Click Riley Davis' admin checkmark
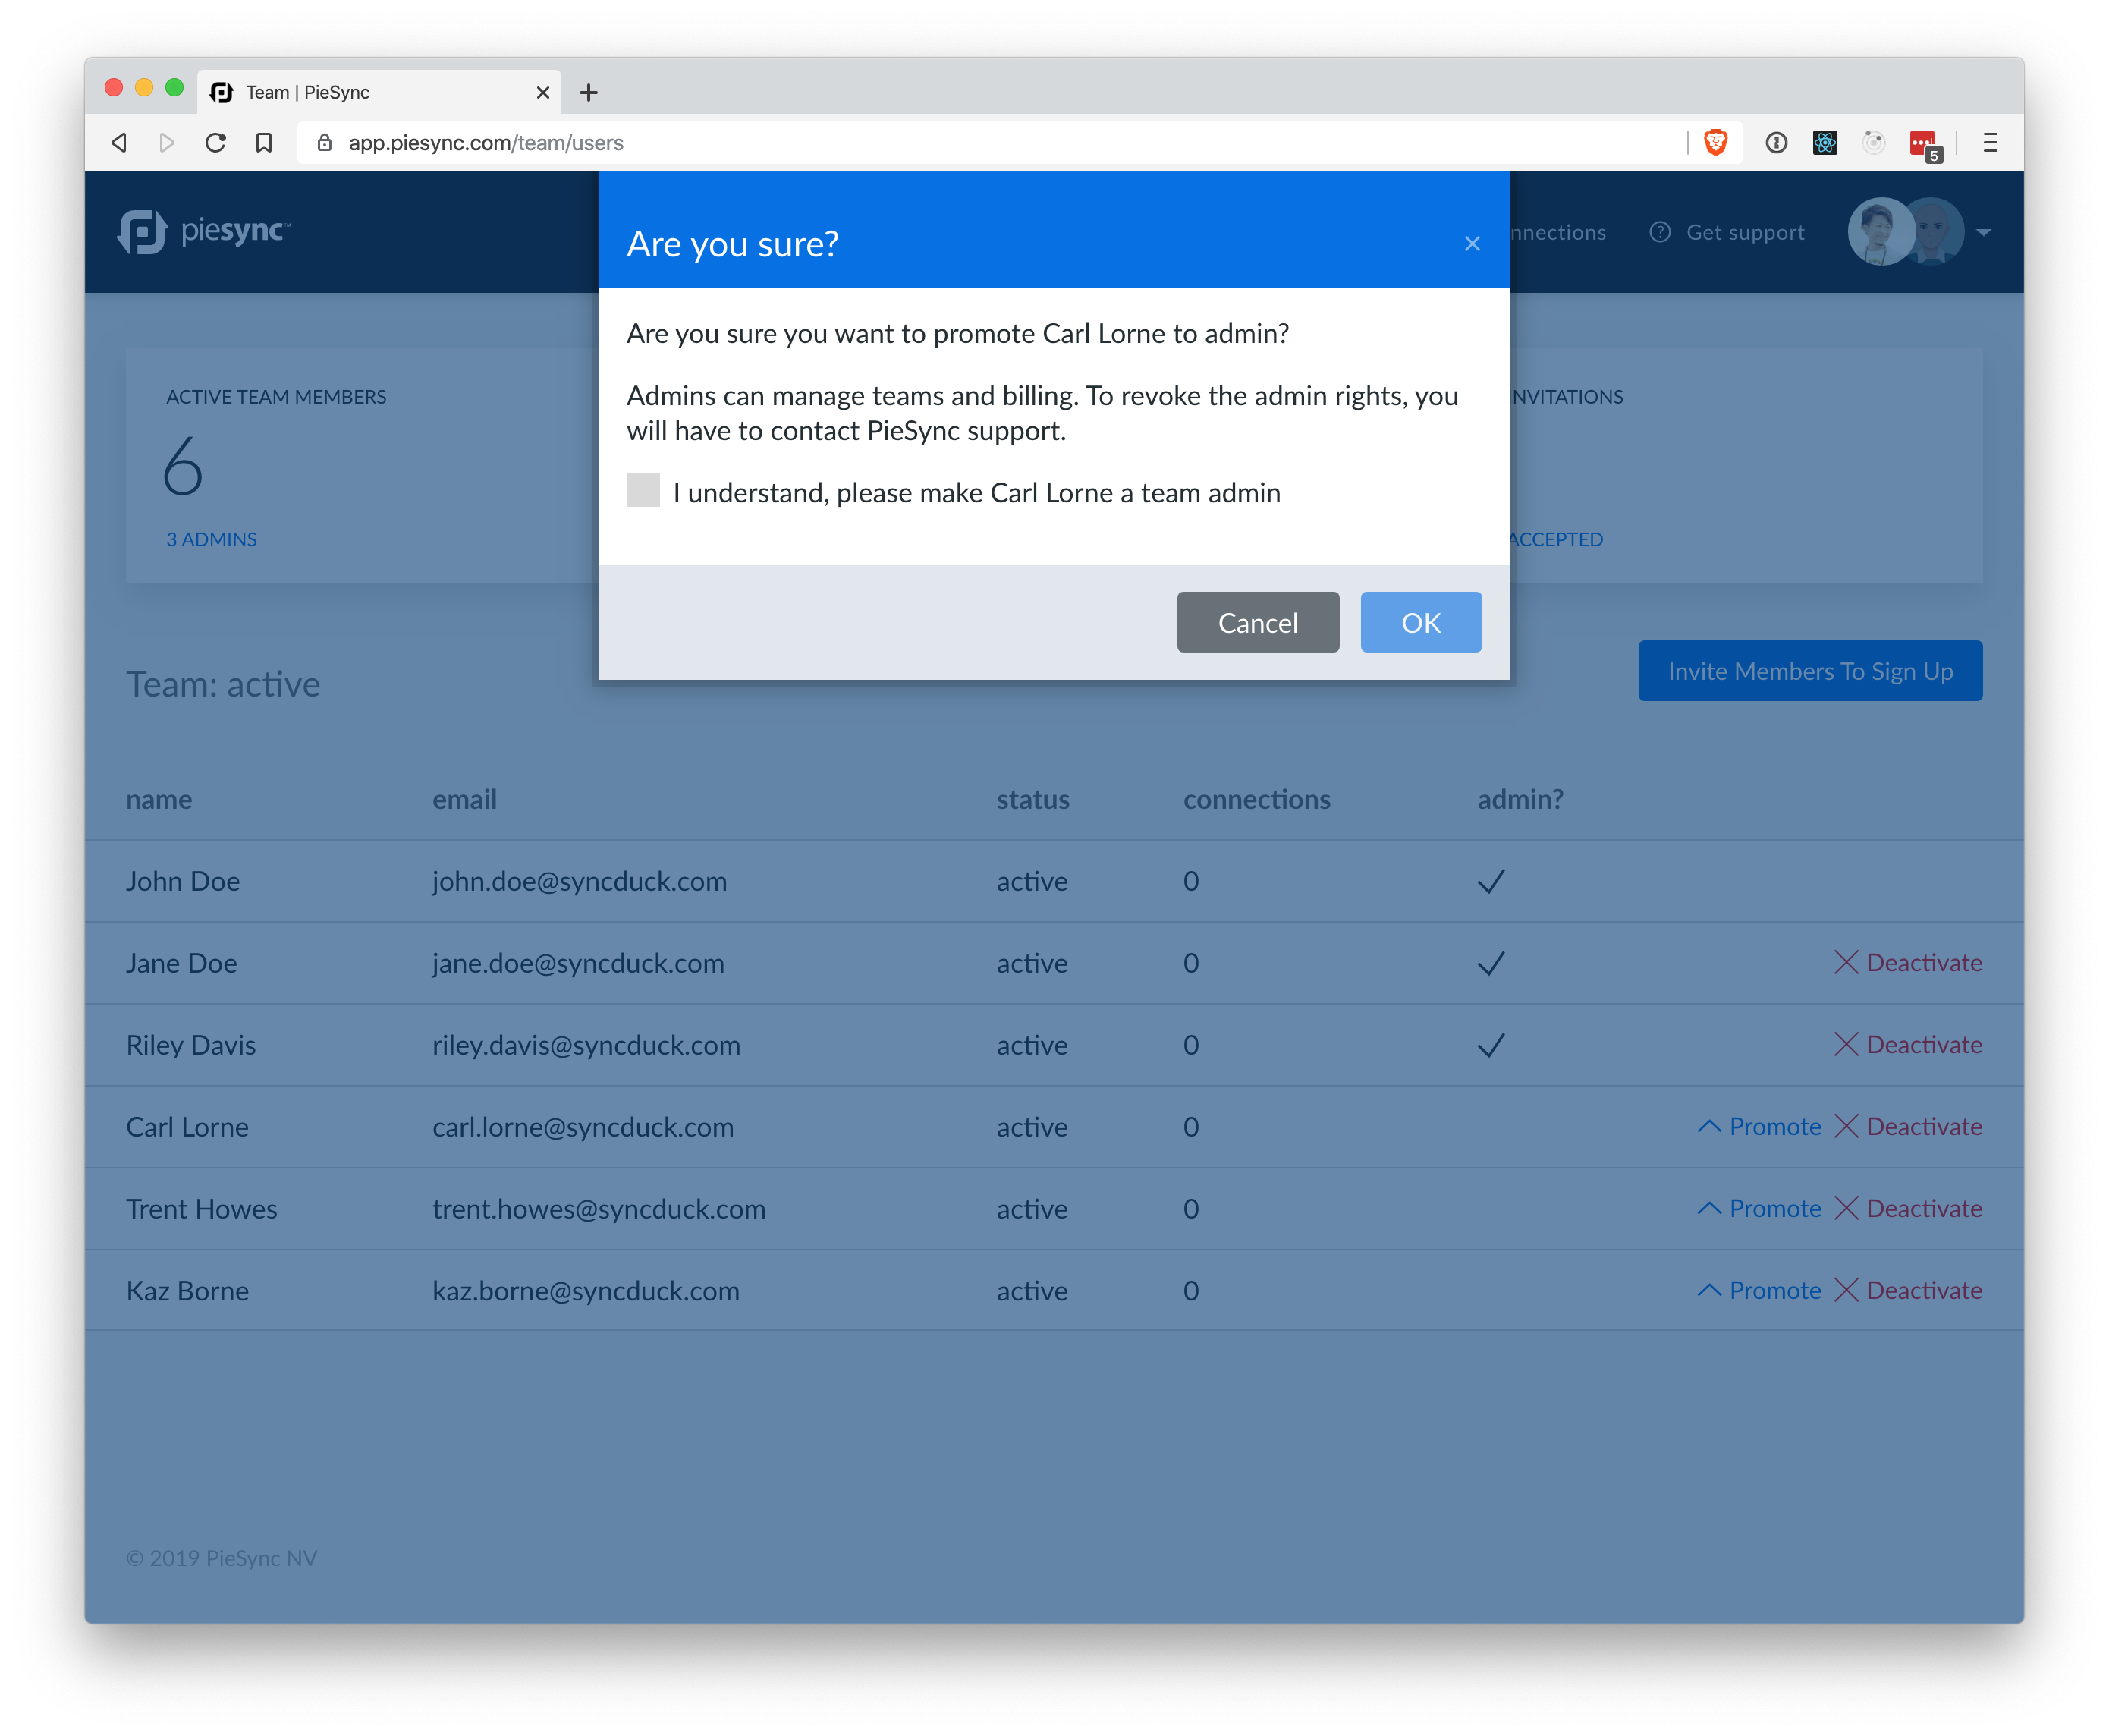 click(1491, 1046)
